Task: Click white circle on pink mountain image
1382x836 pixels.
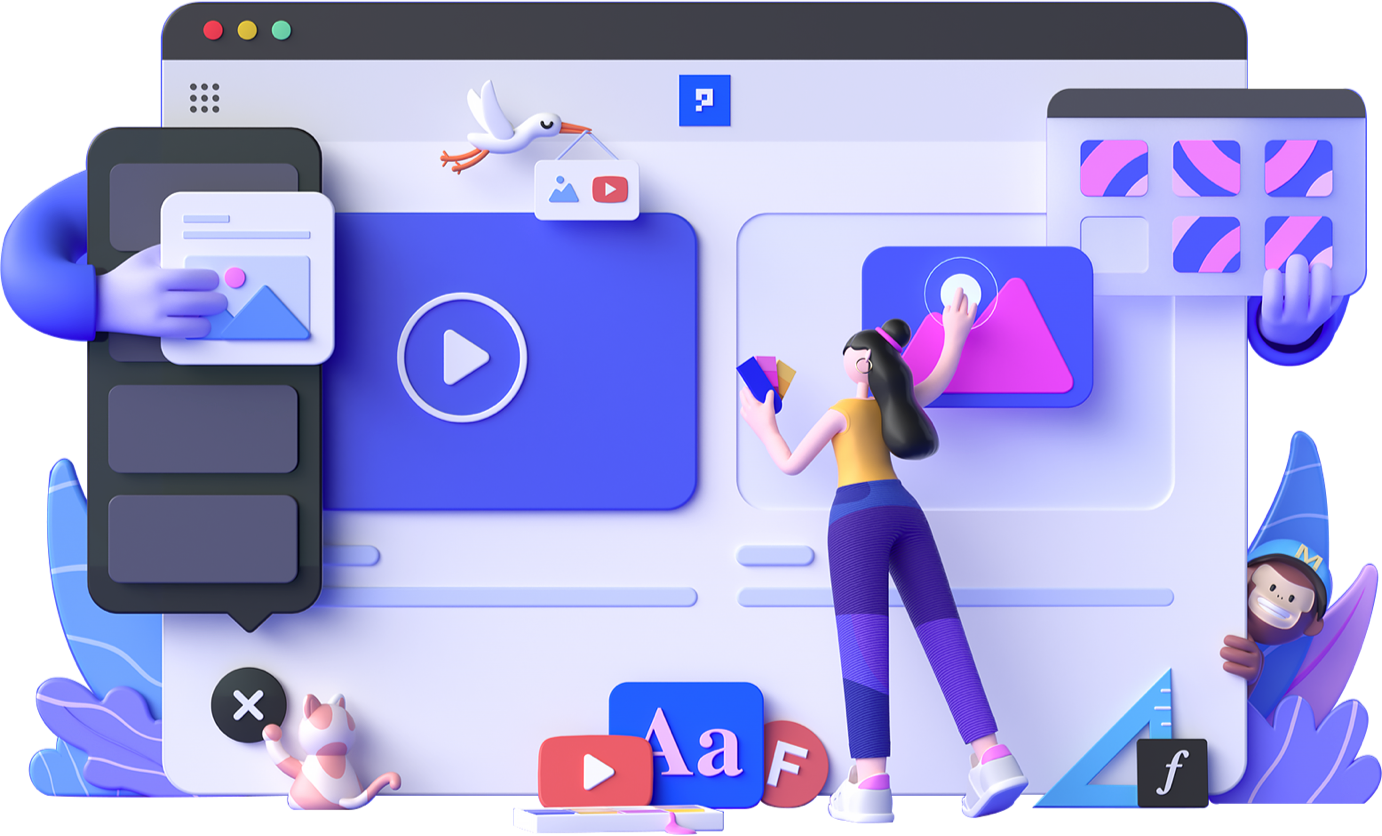Action: 960,290
